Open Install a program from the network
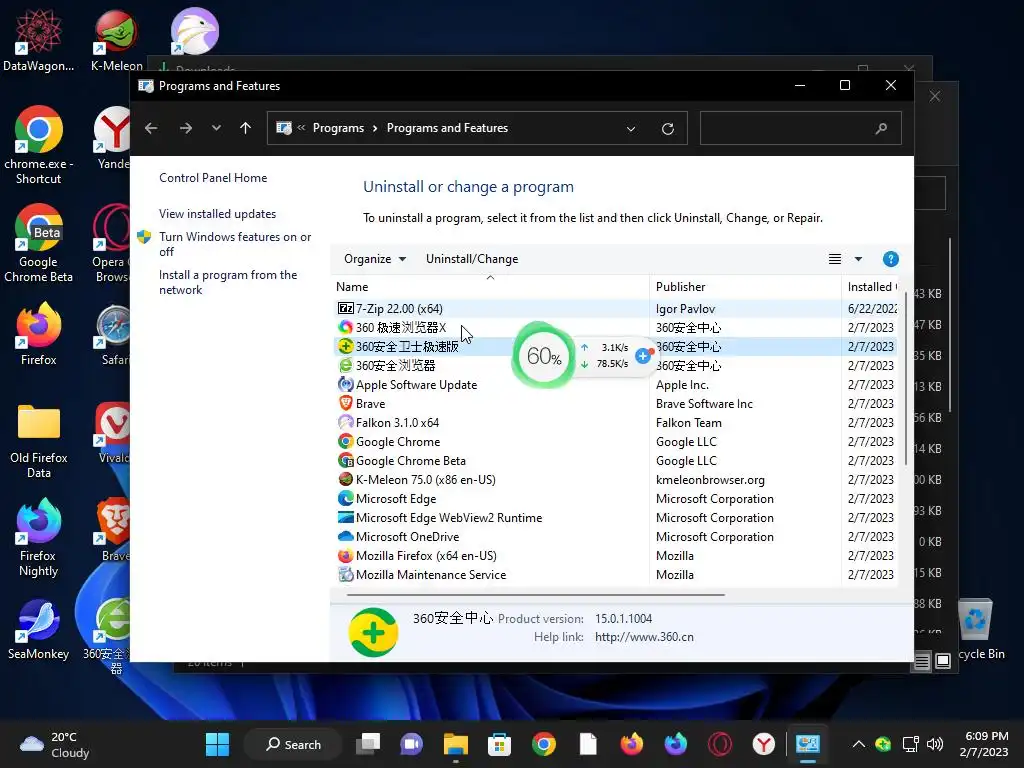Image resolution: width=1024 pixels, height=768 pixels. coord(228,282)
